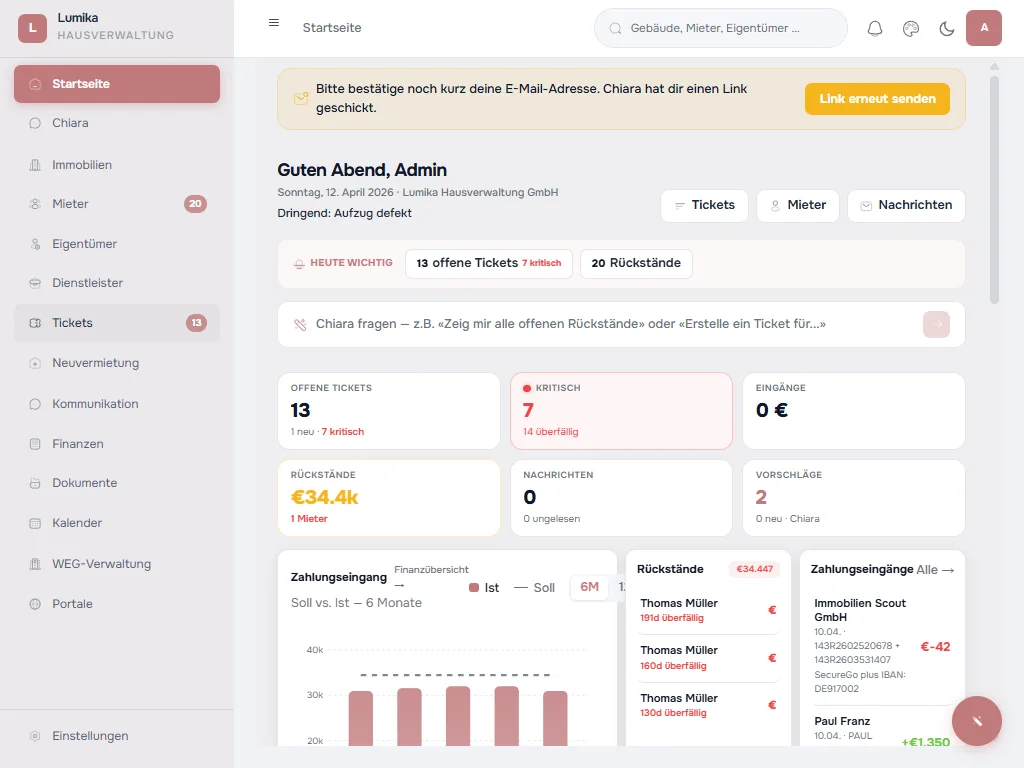Toggle dark mode with the moon icon
Screen dimensions: 1024x768
946,28
